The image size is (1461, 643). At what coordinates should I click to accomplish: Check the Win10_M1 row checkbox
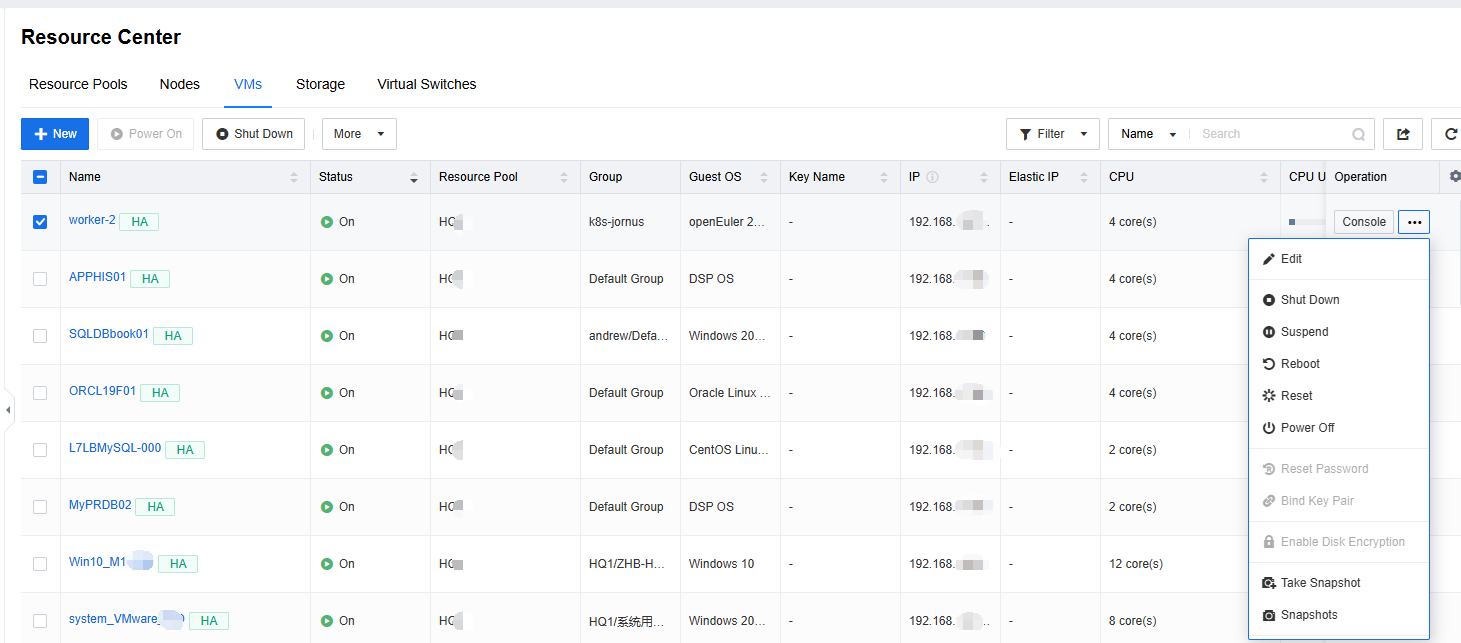[40, 564]
